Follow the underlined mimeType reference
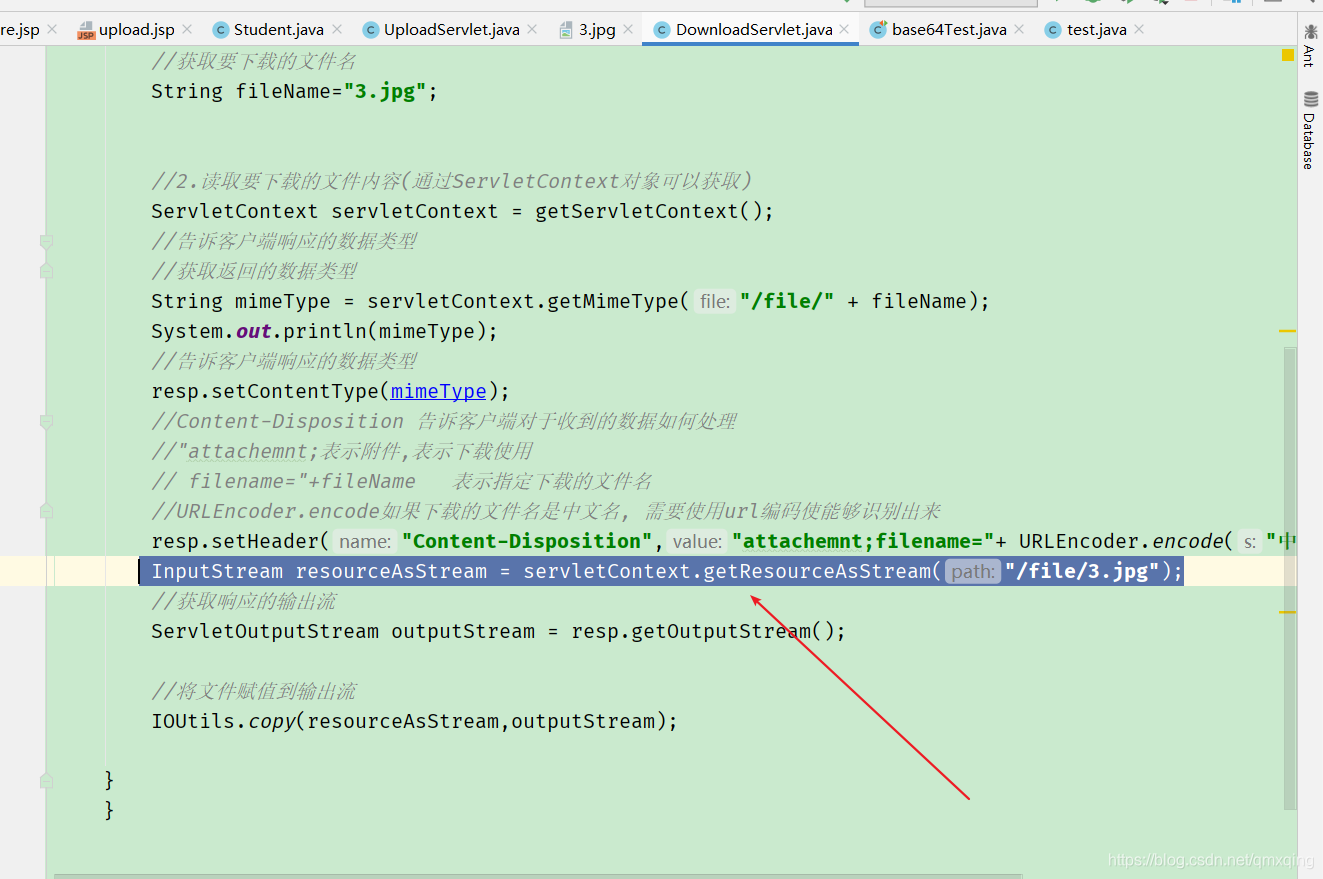This screenshot has width=1323, height=879. tap(438, 391)
